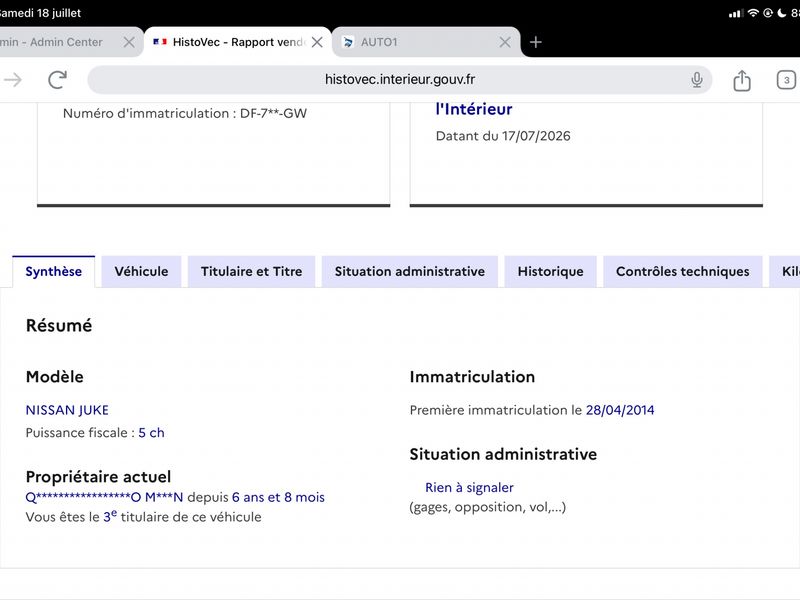The width and height of the screenshot is (800, 600).
Task: Tap the forward navigation arrow
Action: (x=13, y=80)
